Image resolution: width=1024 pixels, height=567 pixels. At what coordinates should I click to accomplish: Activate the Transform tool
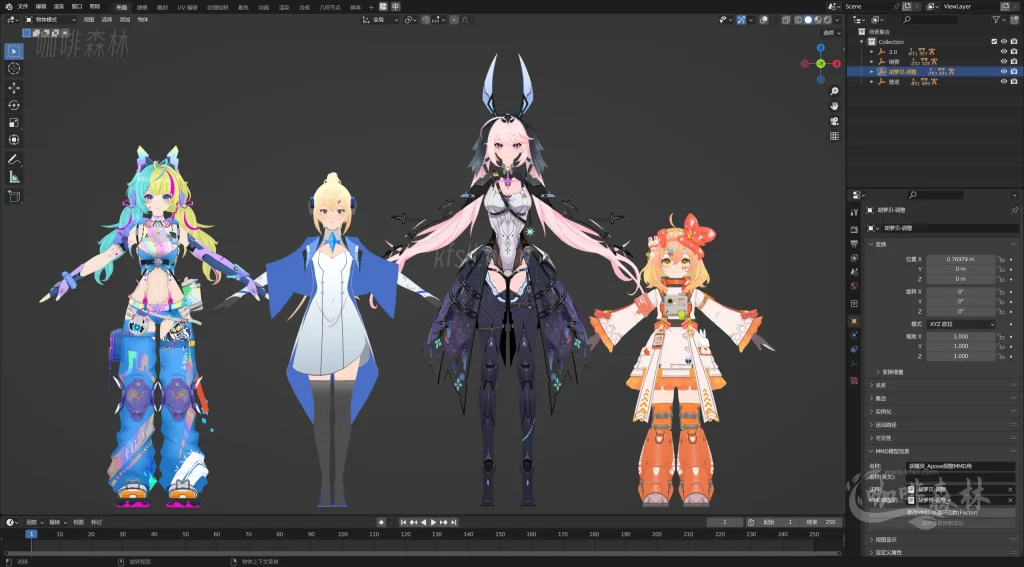(14, 140)
